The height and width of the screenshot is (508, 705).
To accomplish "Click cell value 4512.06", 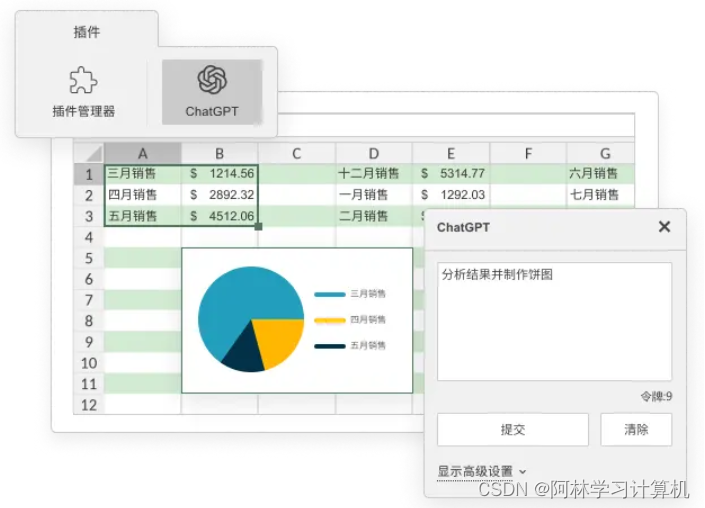I will (x=220, y=216).
